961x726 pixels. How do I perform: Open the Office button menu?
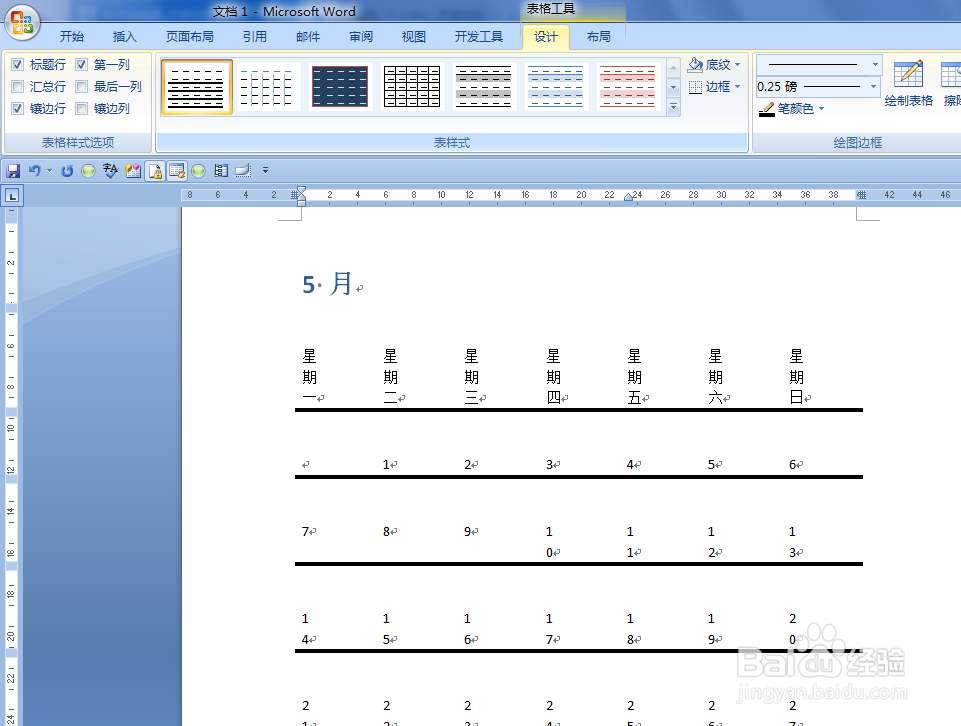click(23, 22)
